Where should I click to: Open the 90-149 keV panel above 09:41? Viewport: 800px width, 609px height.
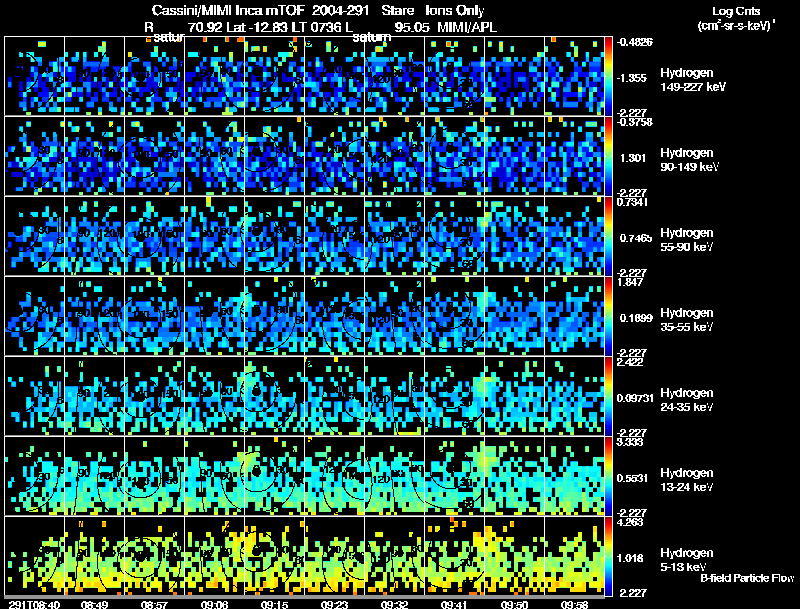[x=455, y=156]
